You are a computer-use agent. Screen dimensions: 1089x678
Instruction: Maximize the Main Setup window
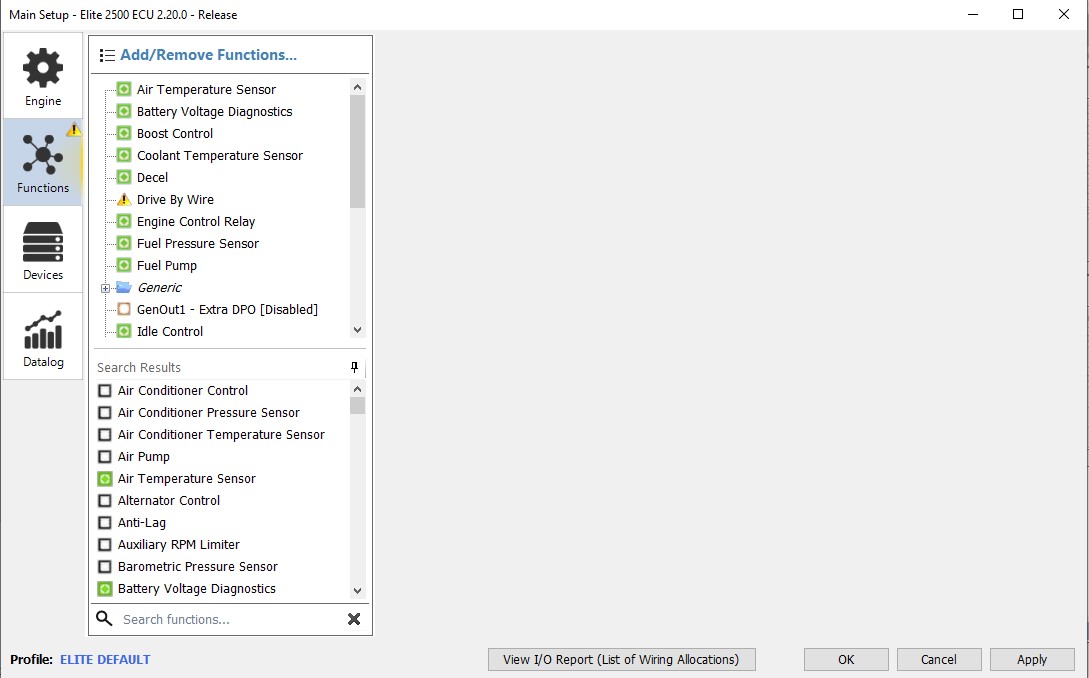(1018, 14)
